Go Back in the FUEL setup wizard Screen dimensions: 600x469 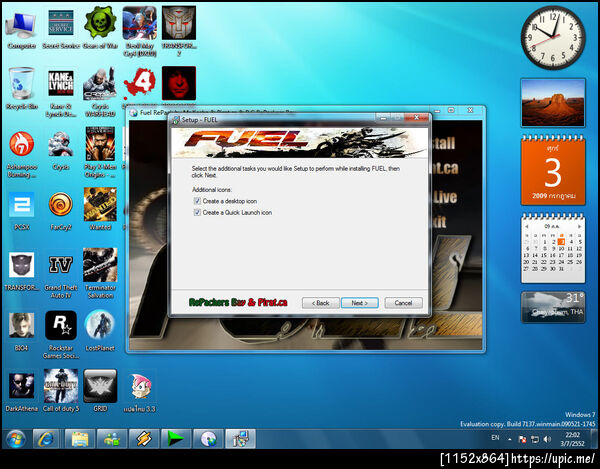[x=320, y=303]
